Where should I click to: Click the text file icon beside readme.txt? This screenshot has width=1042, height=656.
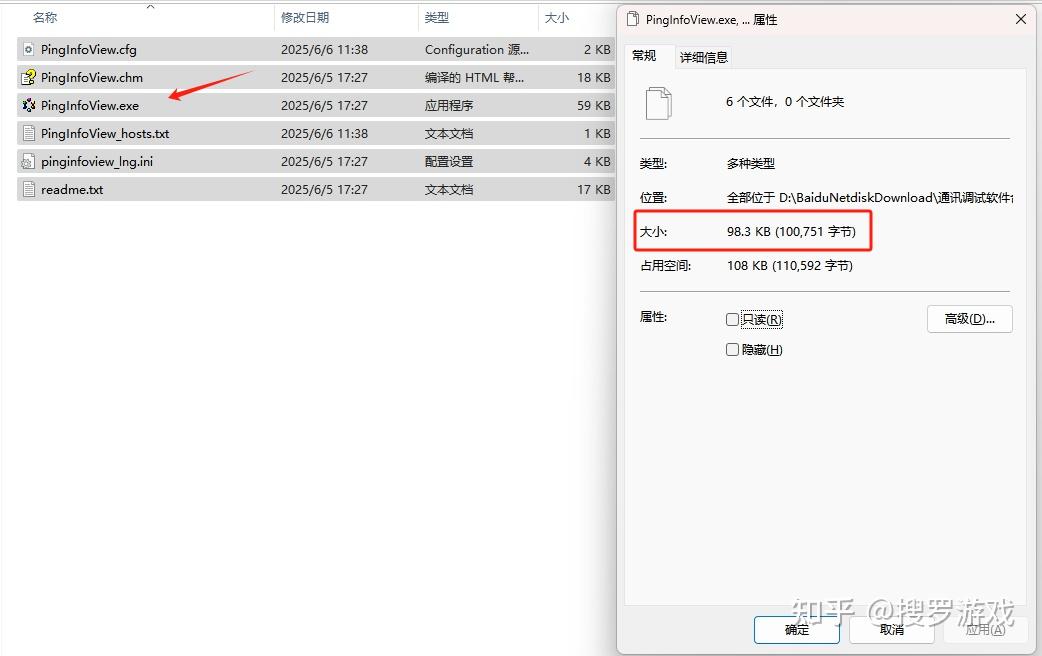click(28, 189)
